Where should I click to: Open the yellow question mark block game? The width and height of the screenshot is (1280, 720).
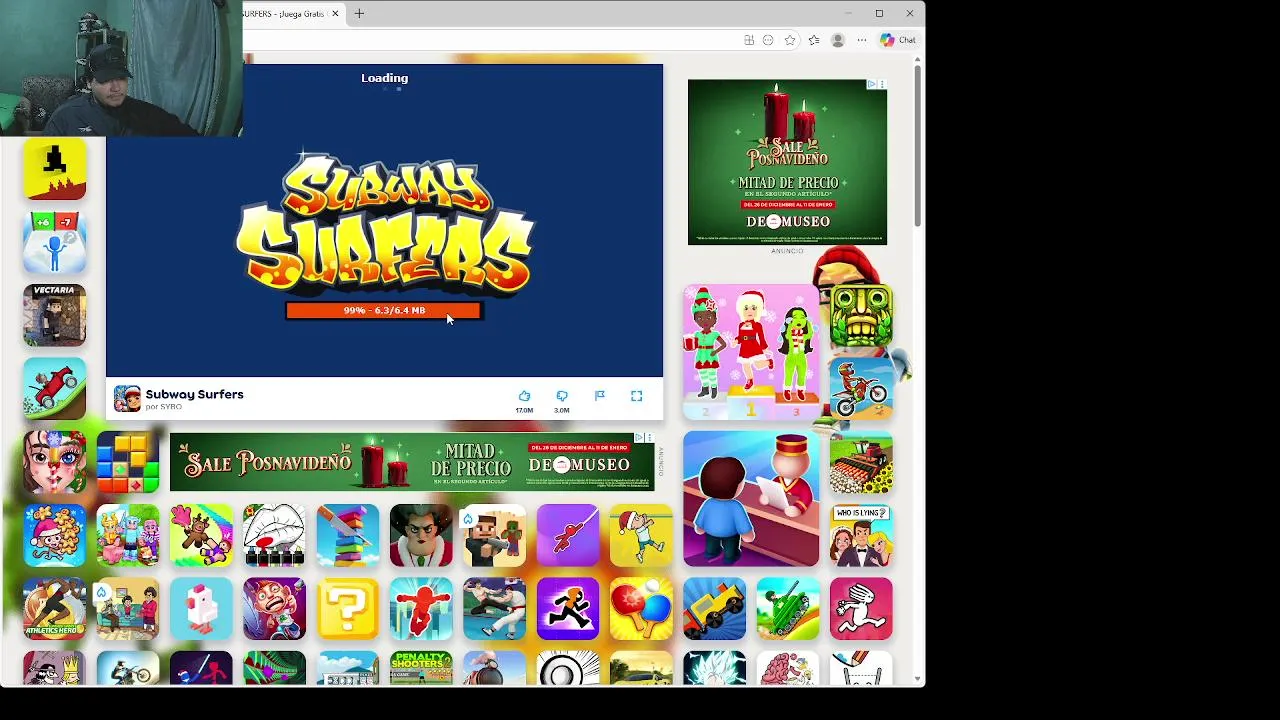pyautogui.click(x=348, y=609)
